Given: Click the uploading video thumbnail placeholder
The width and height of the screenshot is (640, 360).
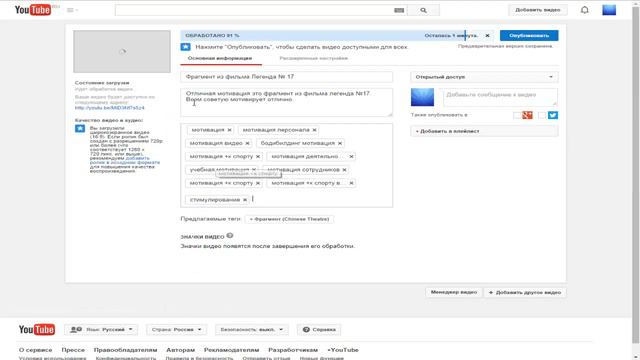Looking at the screenshot, I should (x=122, y=51).
